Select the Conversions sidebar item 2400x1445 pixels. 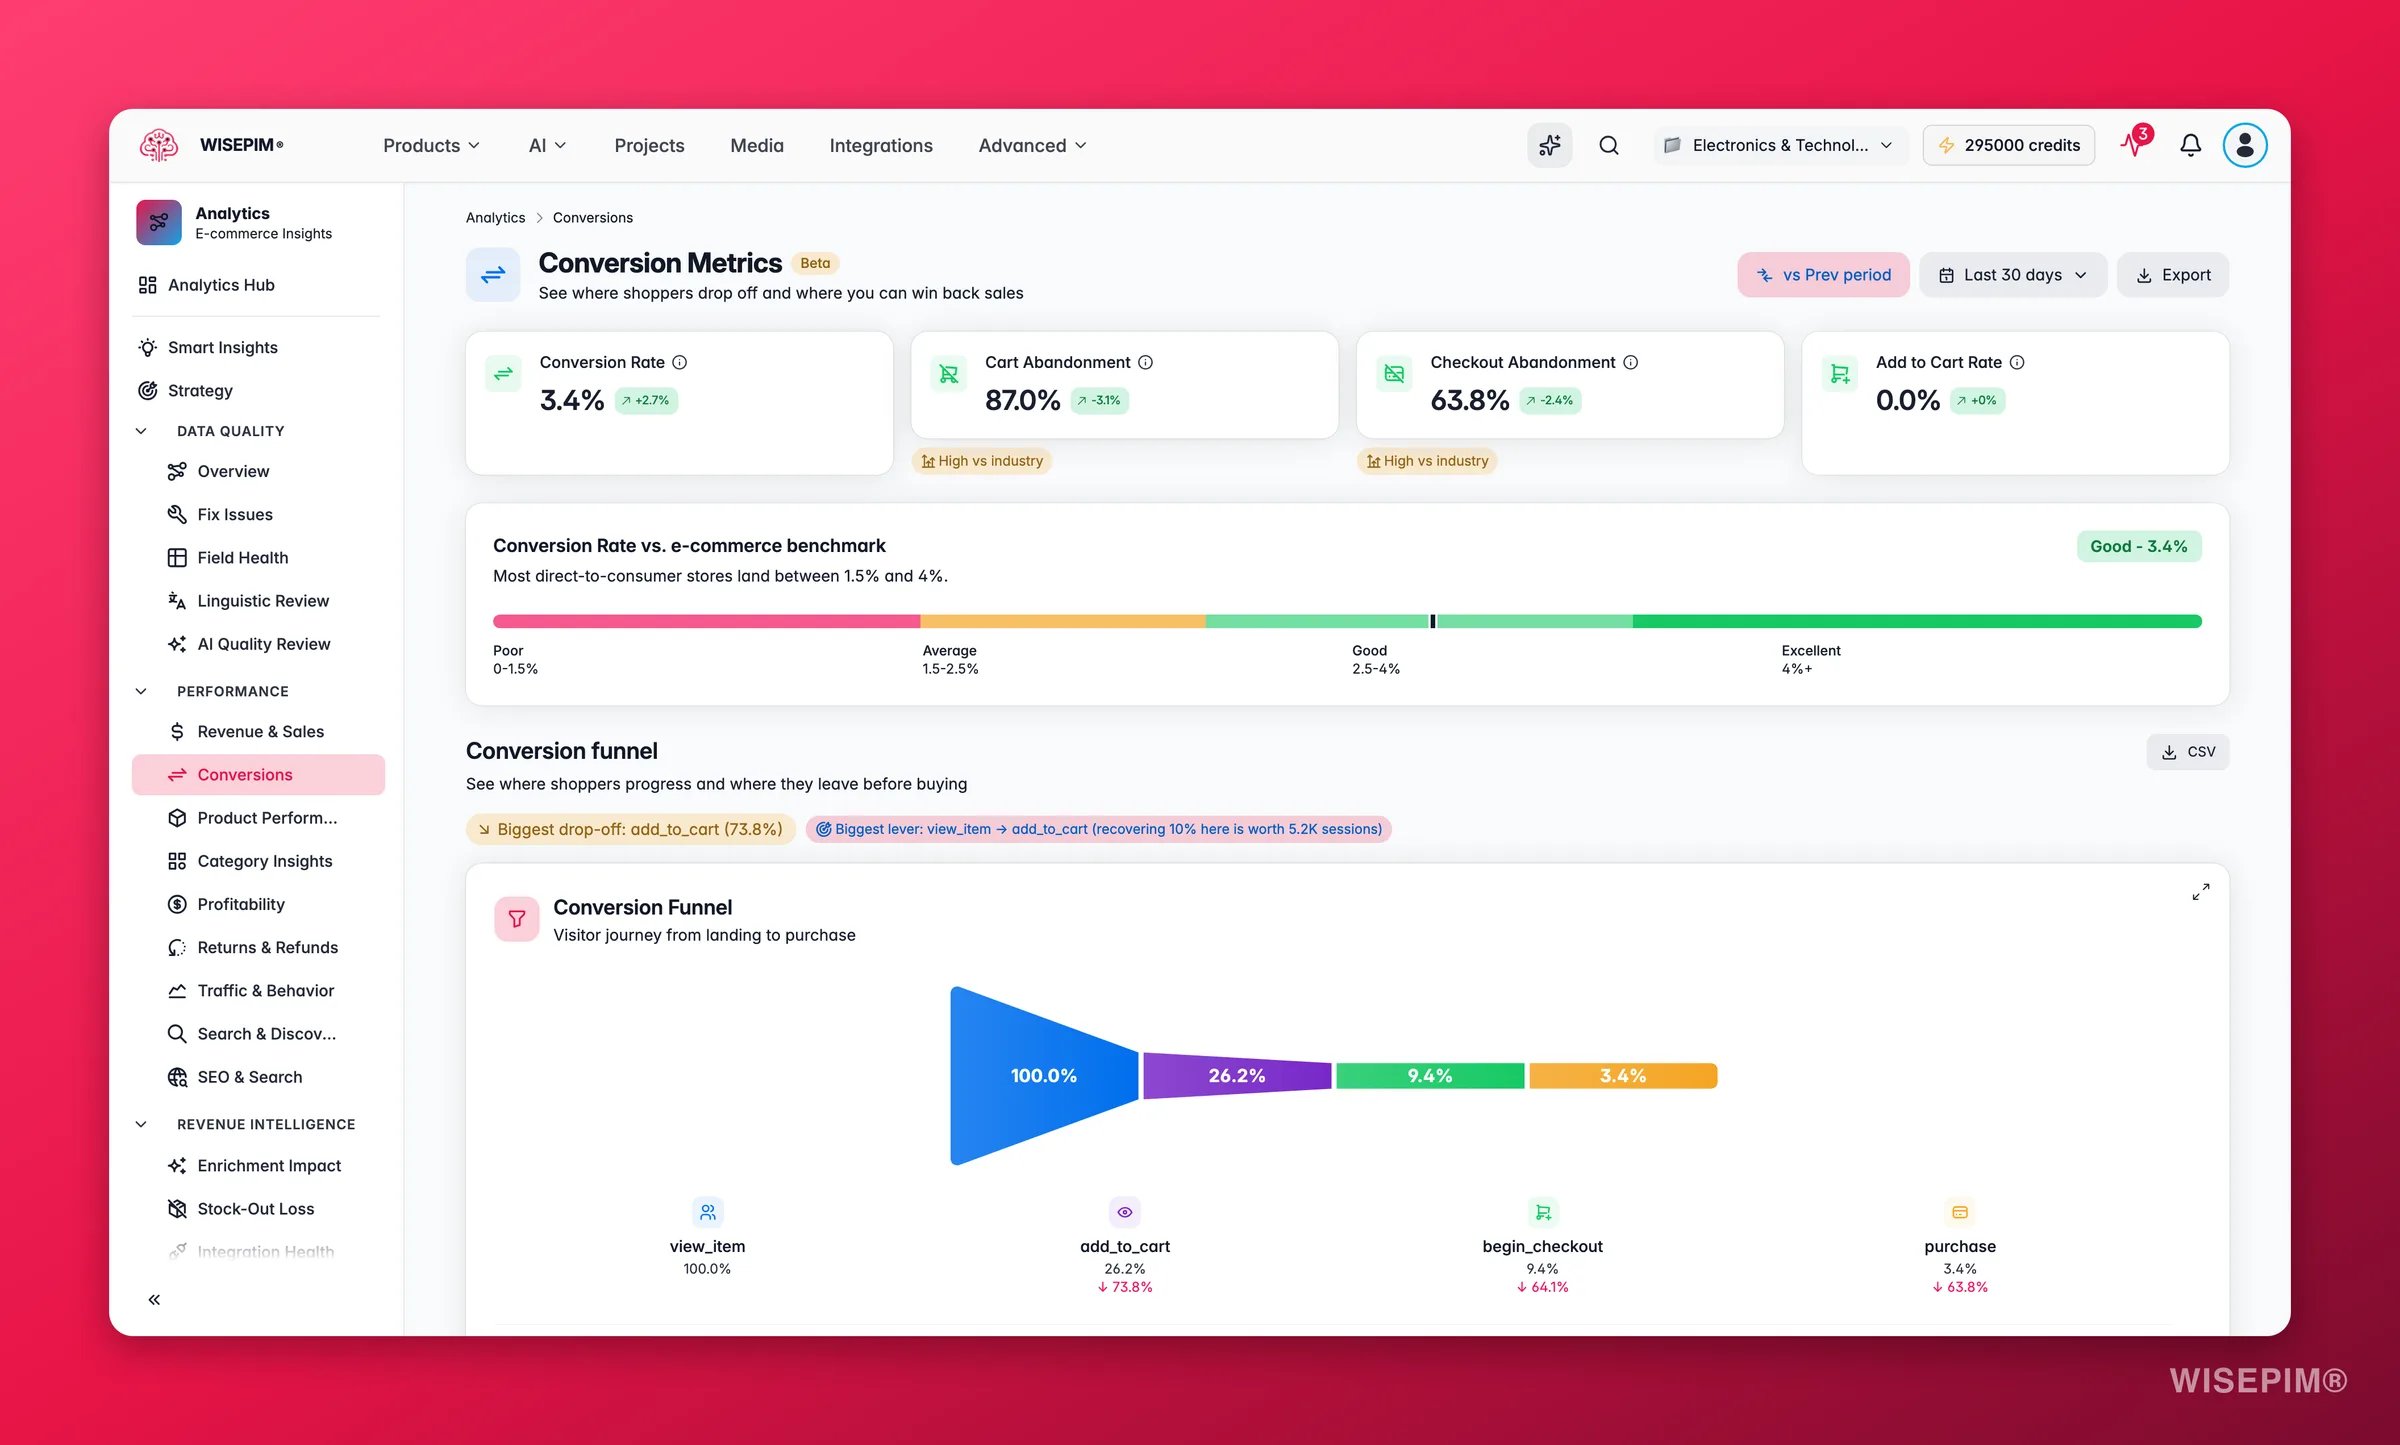[x=258, y=774]
